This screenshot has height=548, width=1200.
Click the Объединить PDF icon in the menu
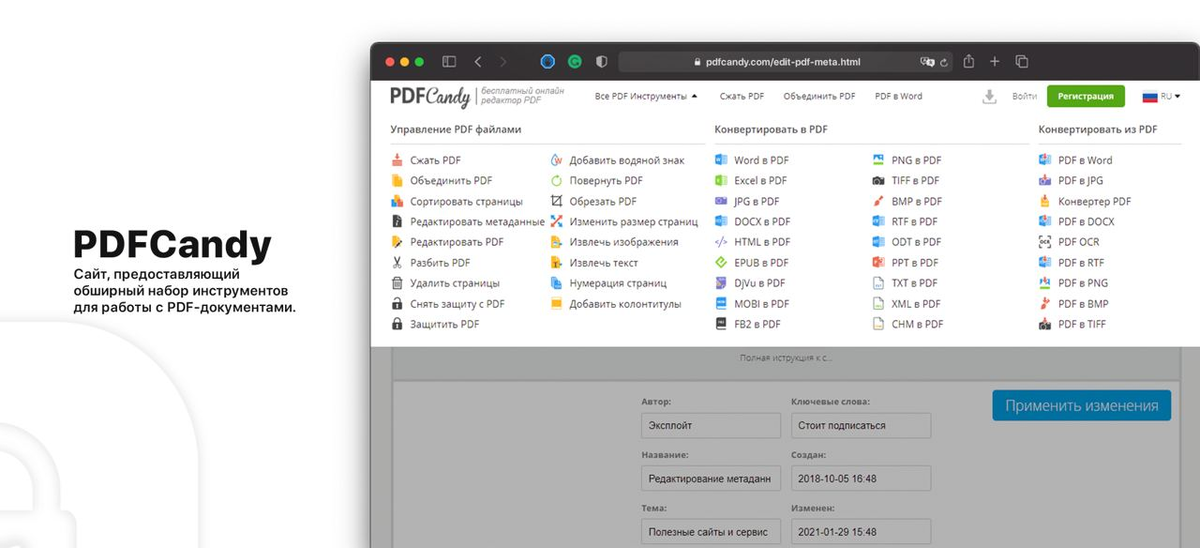tap(397, 181)
